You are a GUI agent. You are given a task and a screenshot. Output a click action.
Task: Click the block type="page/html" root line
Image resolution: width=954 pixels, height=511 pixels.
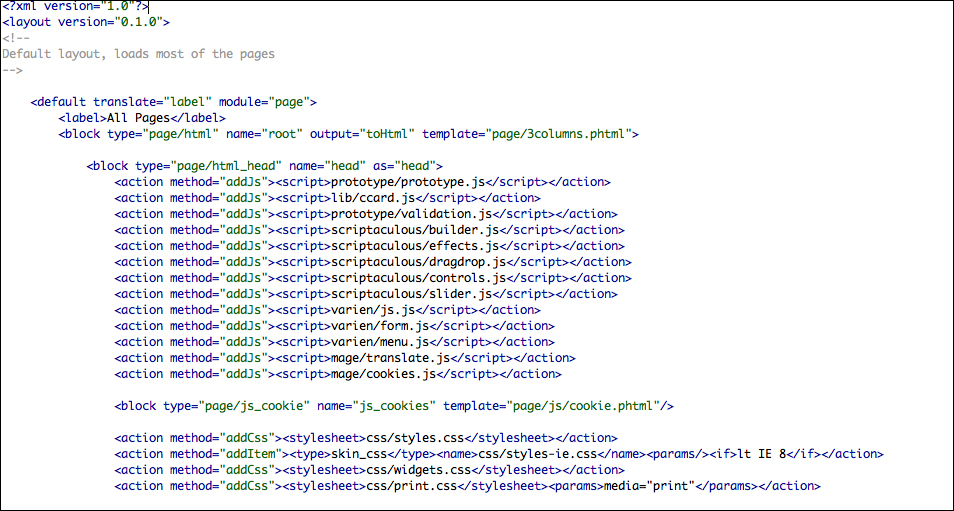pyautogui.click(x=349, y=134)
